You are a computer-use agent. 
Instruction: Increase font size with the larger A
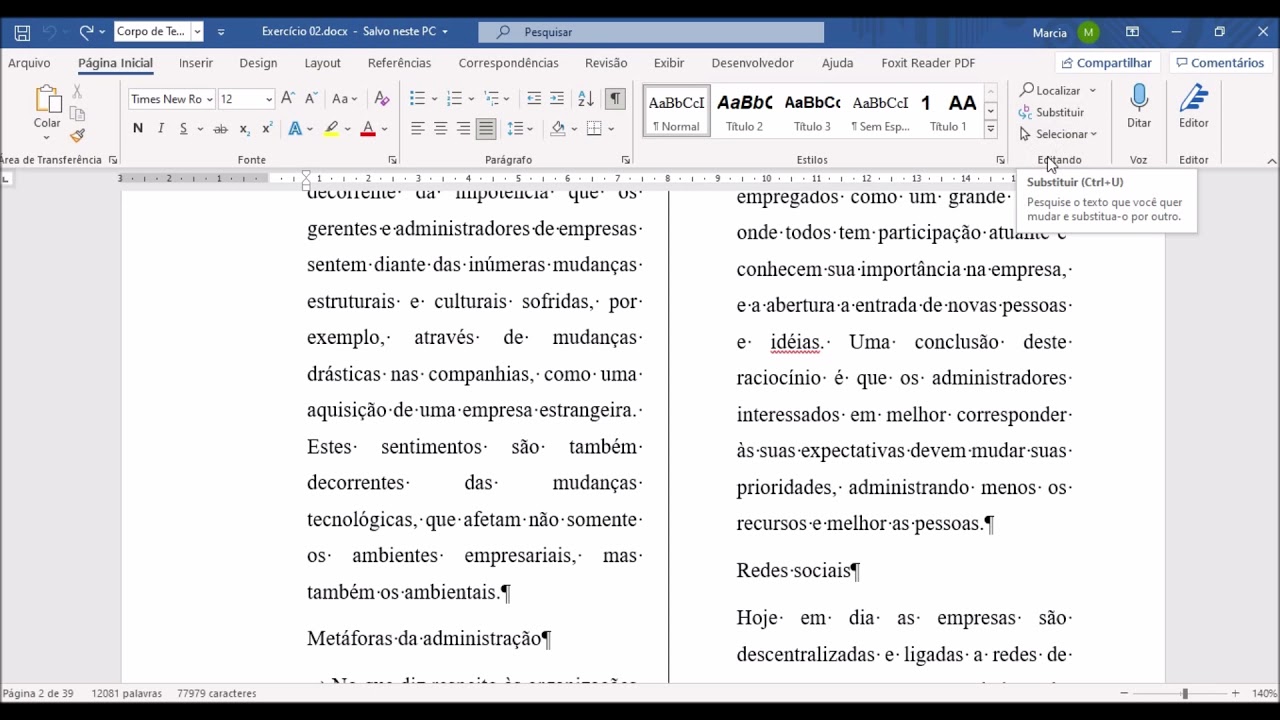coord(288,99)
